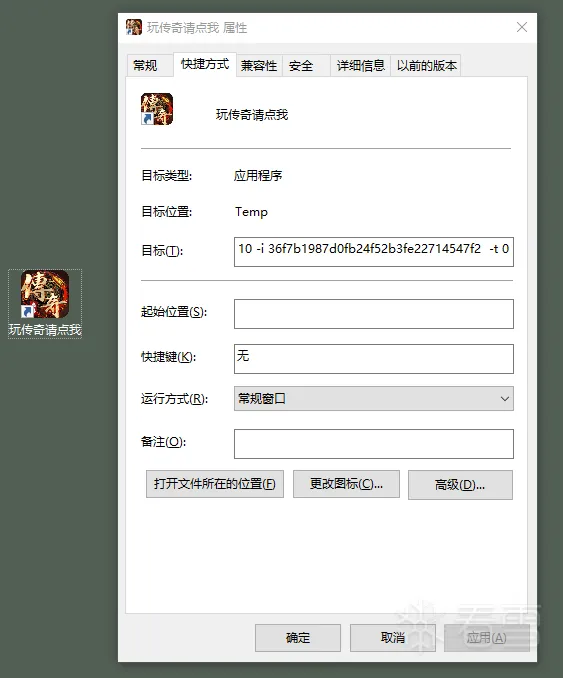Click the large shortcut icon in dialog
This screenshot has width=563, height=678.
[x=157, y=109]
